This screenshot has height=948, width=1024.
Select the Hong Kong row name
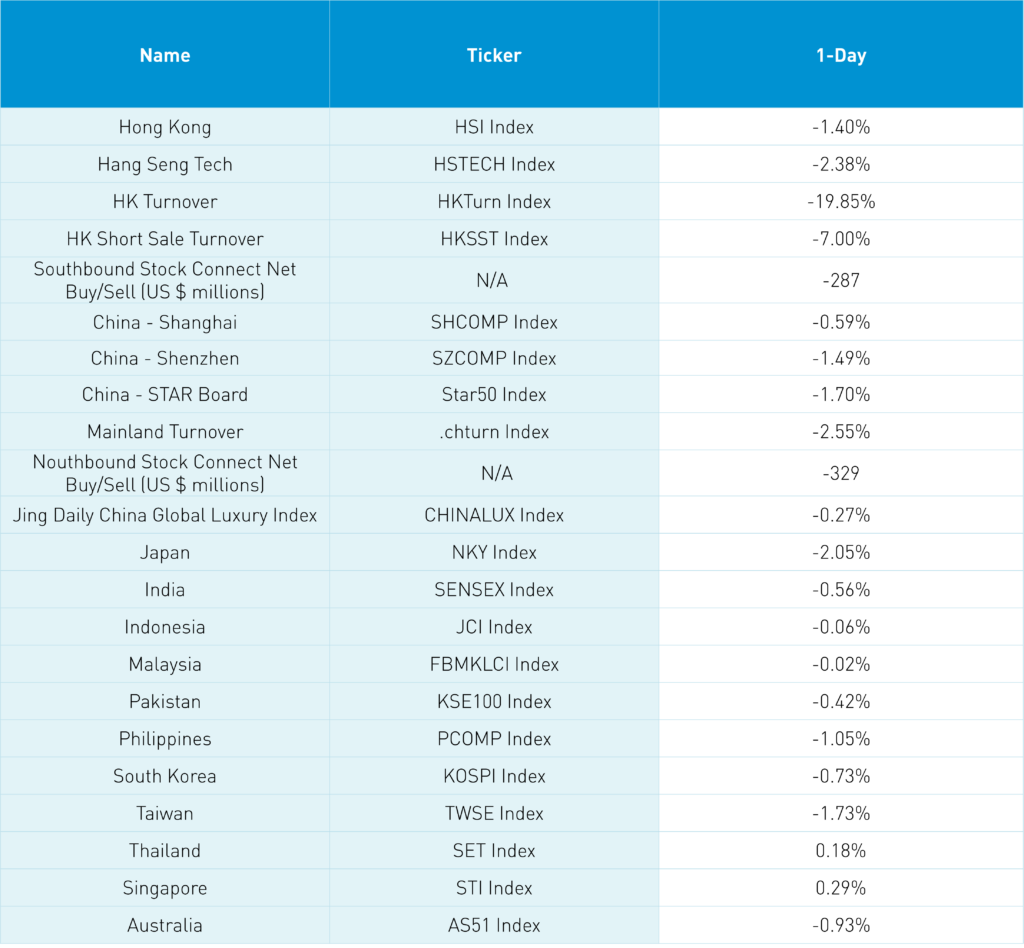point(165,127)
